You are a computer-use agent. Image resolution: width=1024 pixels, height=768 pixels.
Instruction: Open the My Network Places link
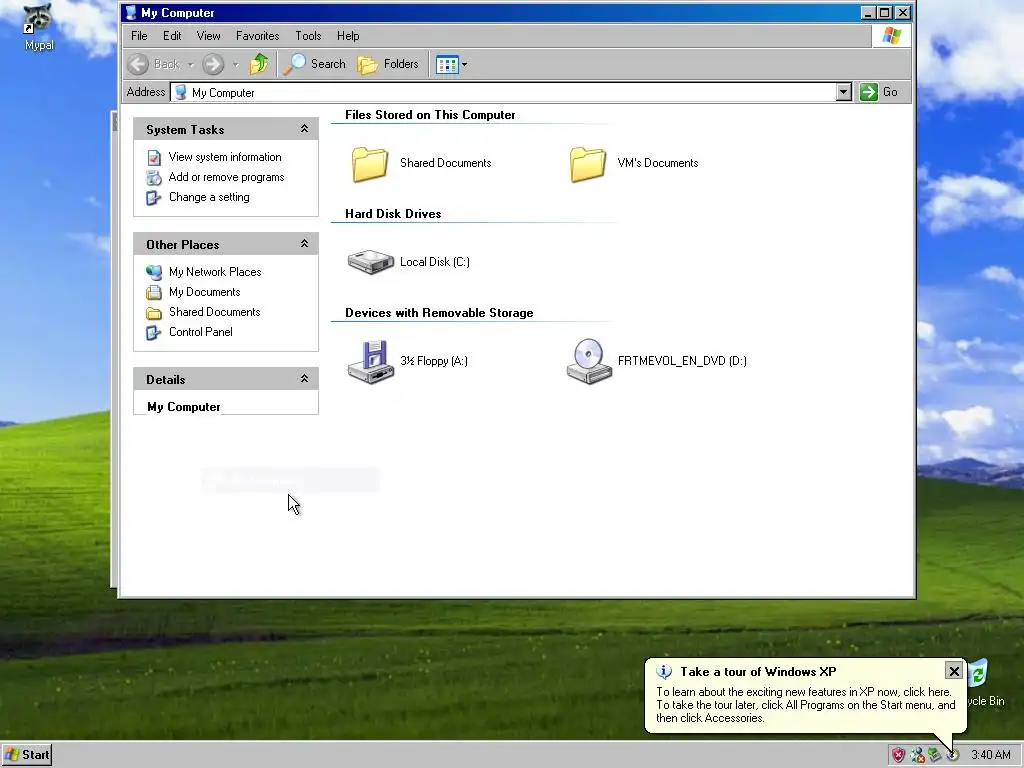(215, 272)
